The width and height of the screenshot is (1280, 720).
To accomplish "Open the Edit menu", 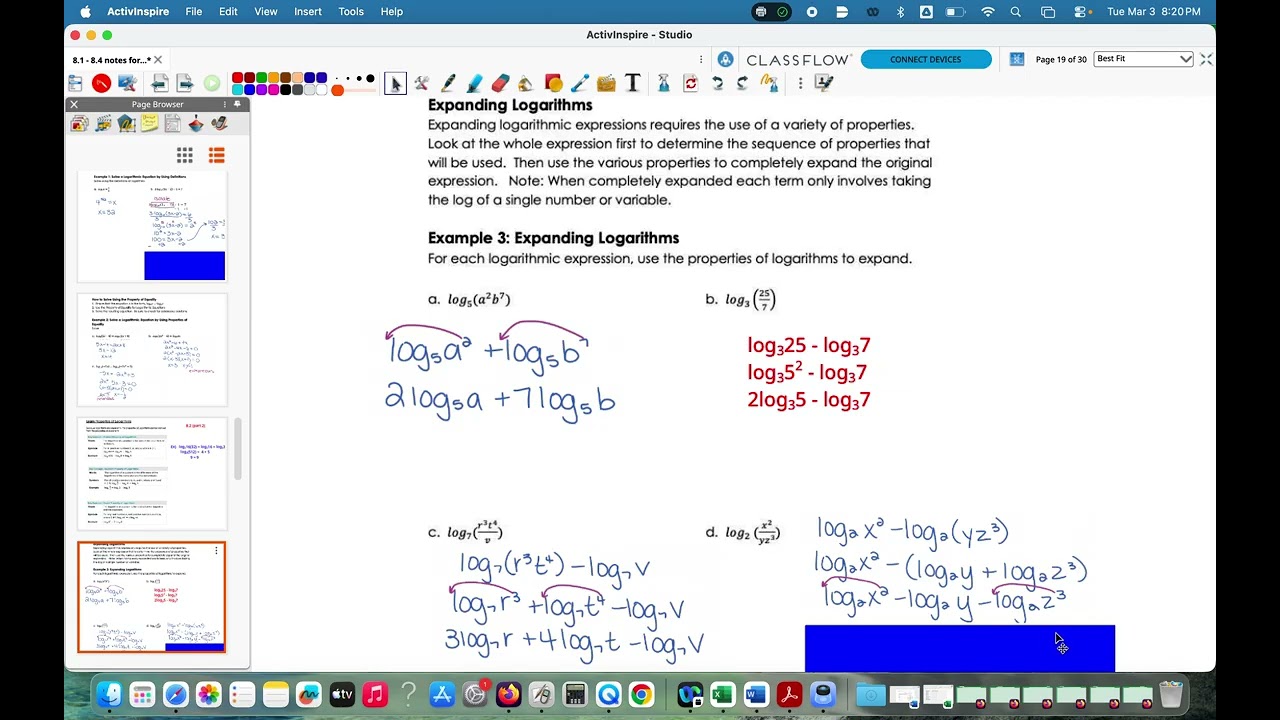I will point(228,11).
